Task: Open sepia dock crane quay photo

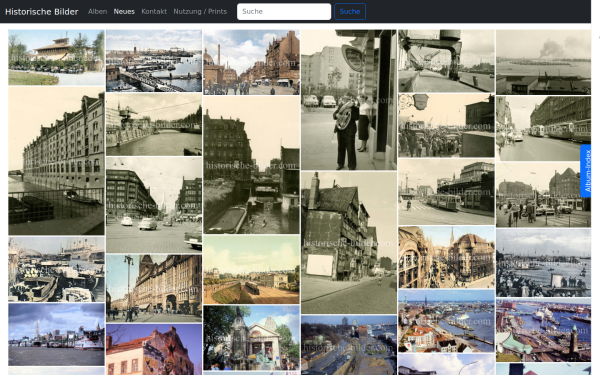Action: [x=446, y=61]
